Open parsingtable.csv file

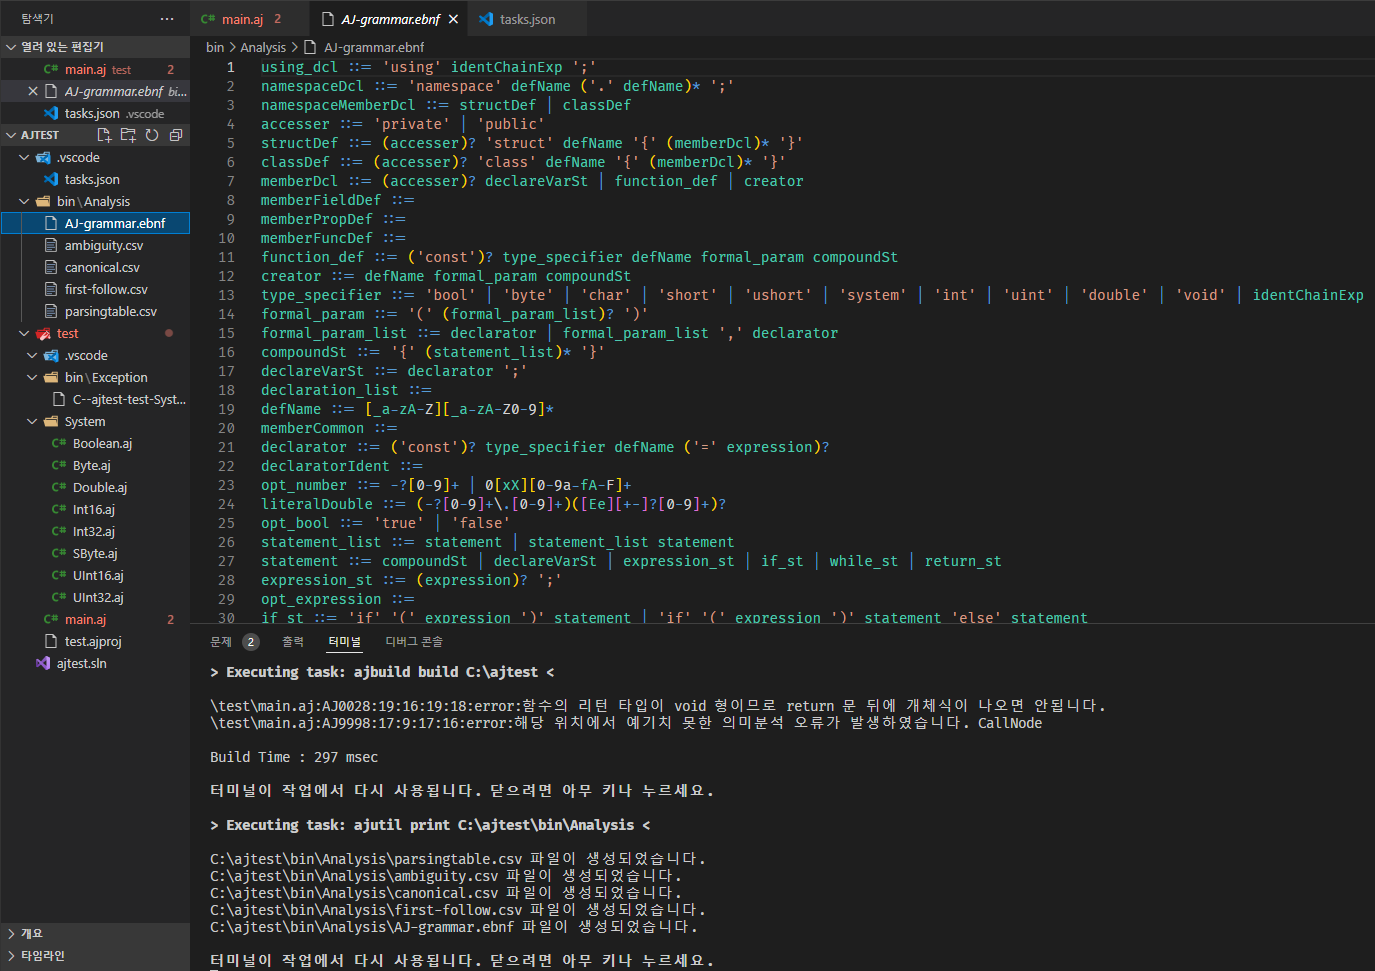coord(95,311)
